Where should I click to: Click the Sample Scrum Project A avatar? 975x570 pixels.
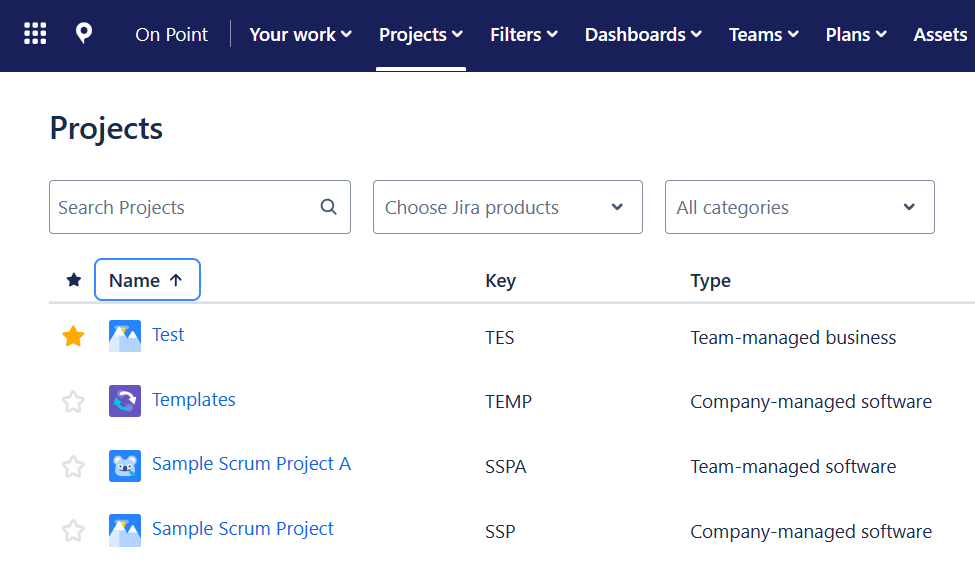125,466
